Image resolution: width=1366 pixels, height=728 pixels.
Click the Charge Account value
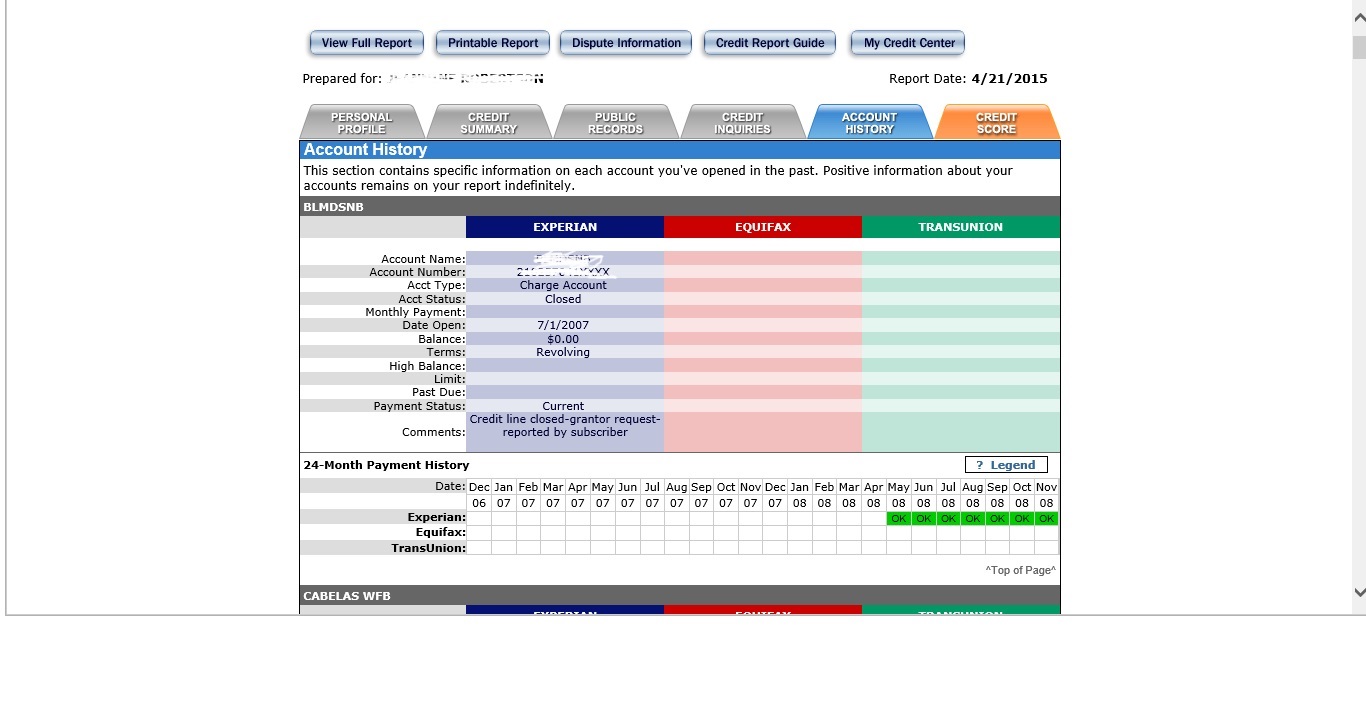coord(563,285)
